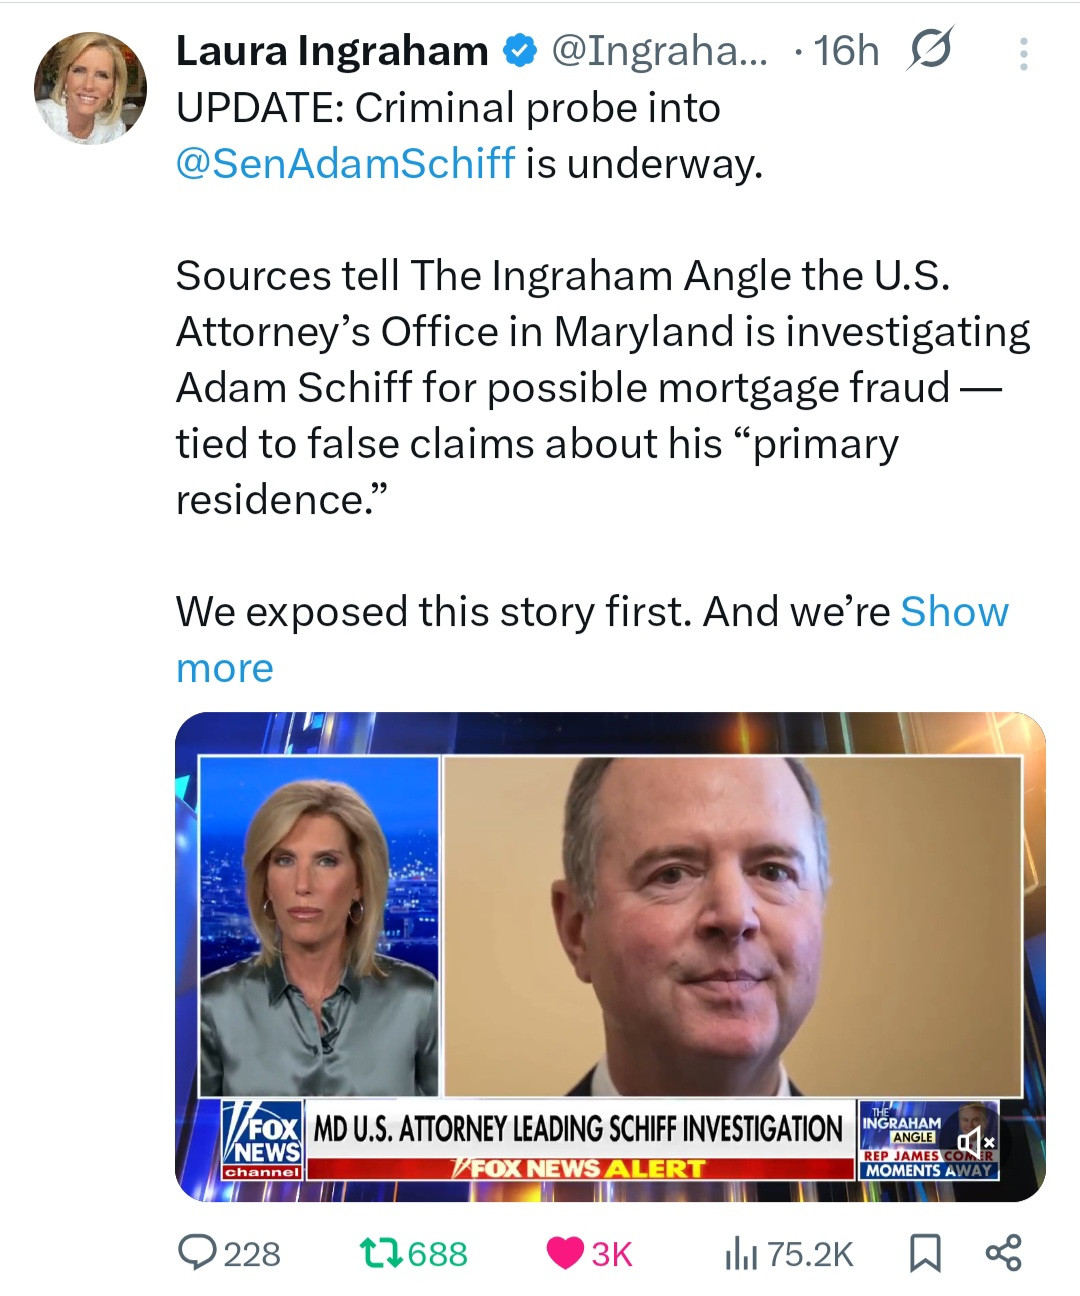
Task: Click the Fox News channel logo in video
Action: [262, 1139]
